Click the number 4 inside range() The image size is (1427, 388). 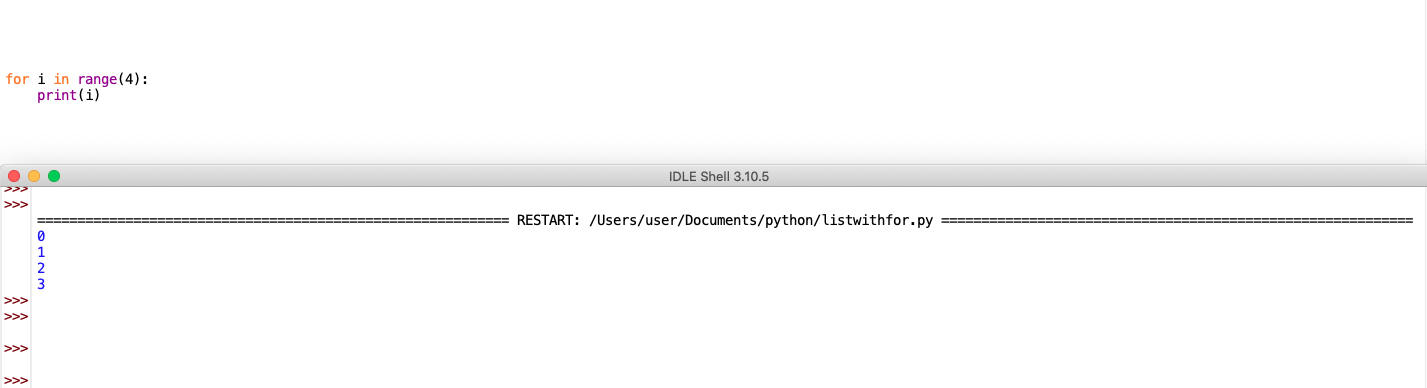pyautogui.click(x=130, y=79)
